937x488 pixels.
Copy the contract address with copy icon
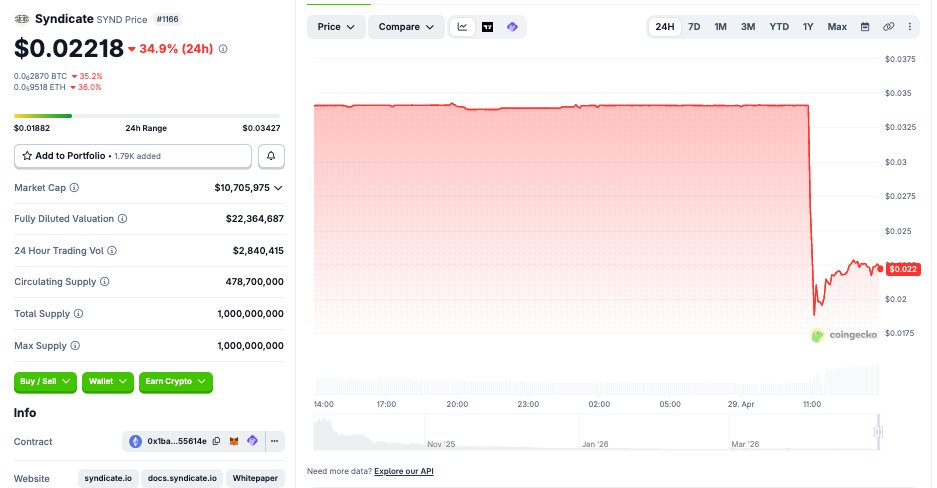click(x=215, y=441)
